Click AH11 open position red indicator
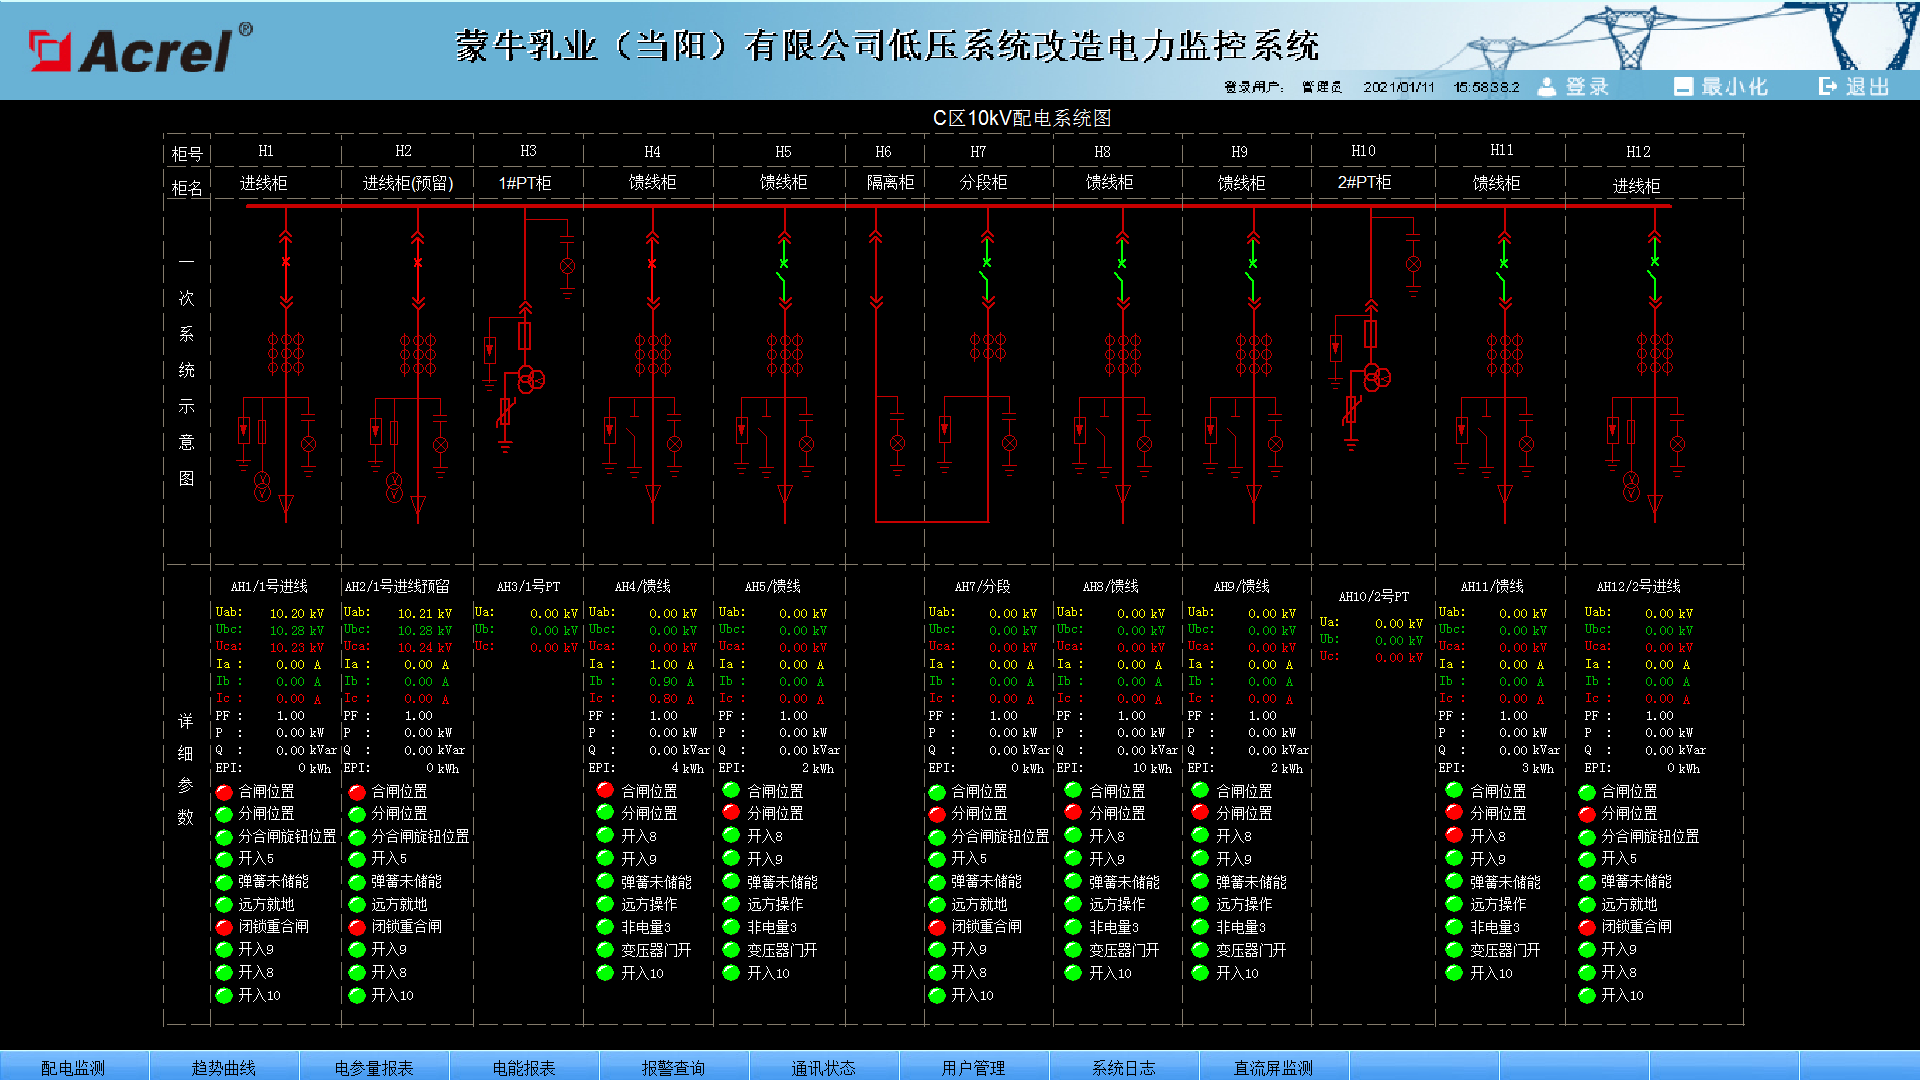The image size is (1920, 1080). (1454, 813)
